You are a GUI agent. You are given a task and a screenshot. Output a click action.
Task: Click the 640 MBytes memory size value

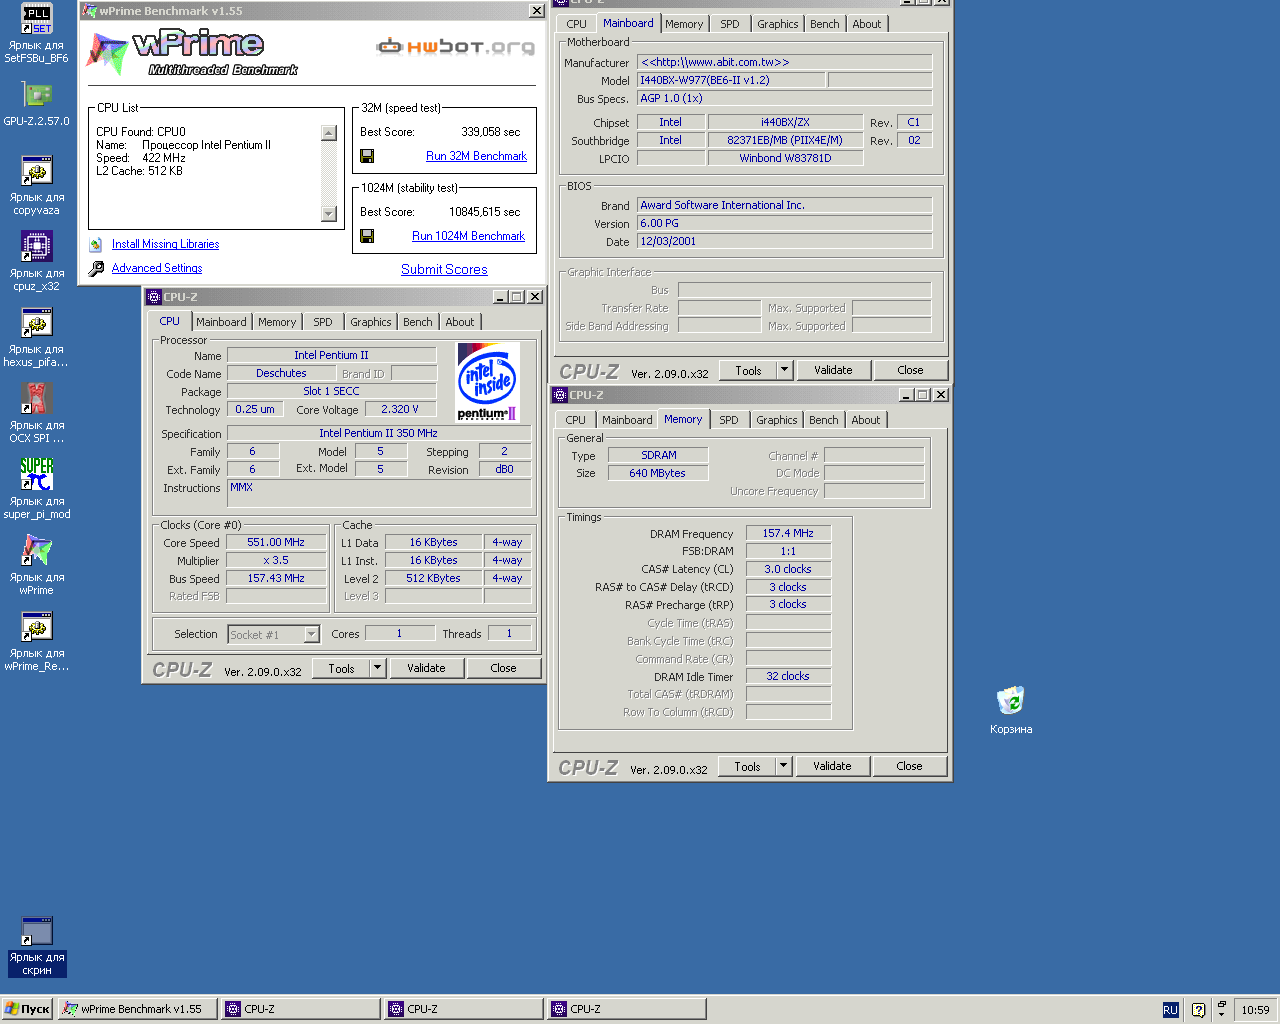coord(657,473)
